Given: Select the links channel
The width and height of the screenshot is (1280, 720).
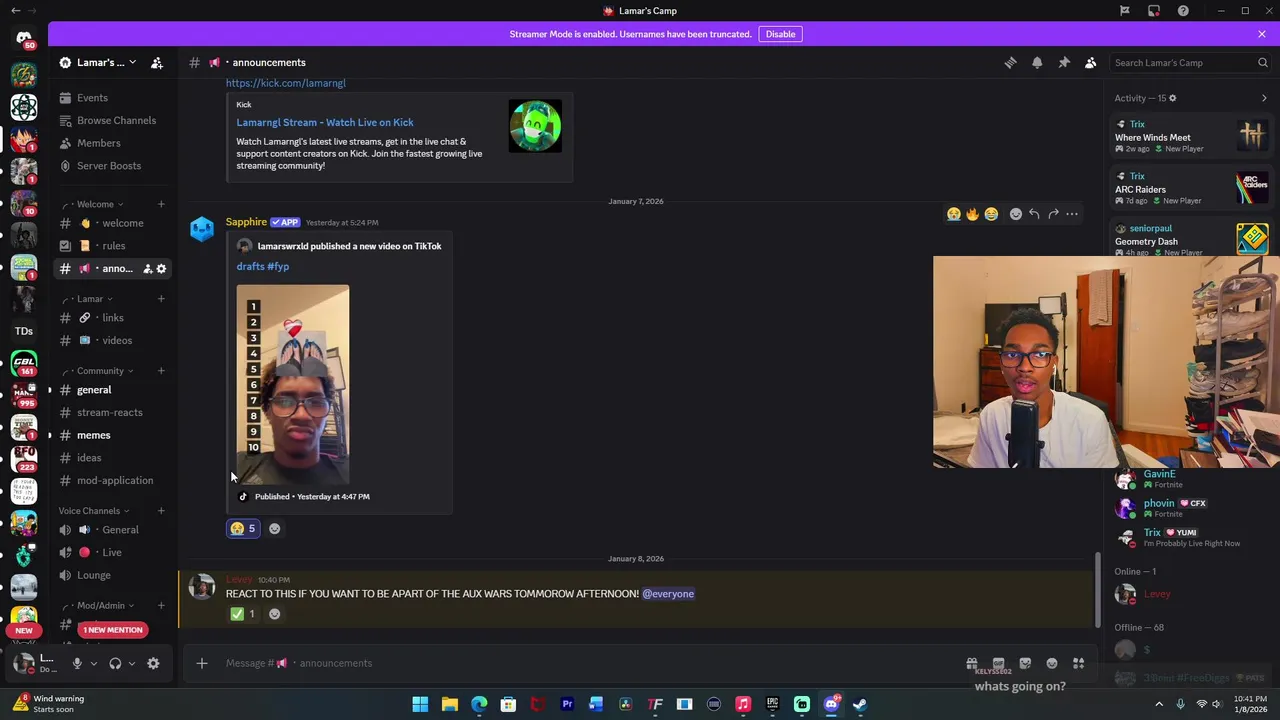Looking at the screenshot, I should coord(112,318).
